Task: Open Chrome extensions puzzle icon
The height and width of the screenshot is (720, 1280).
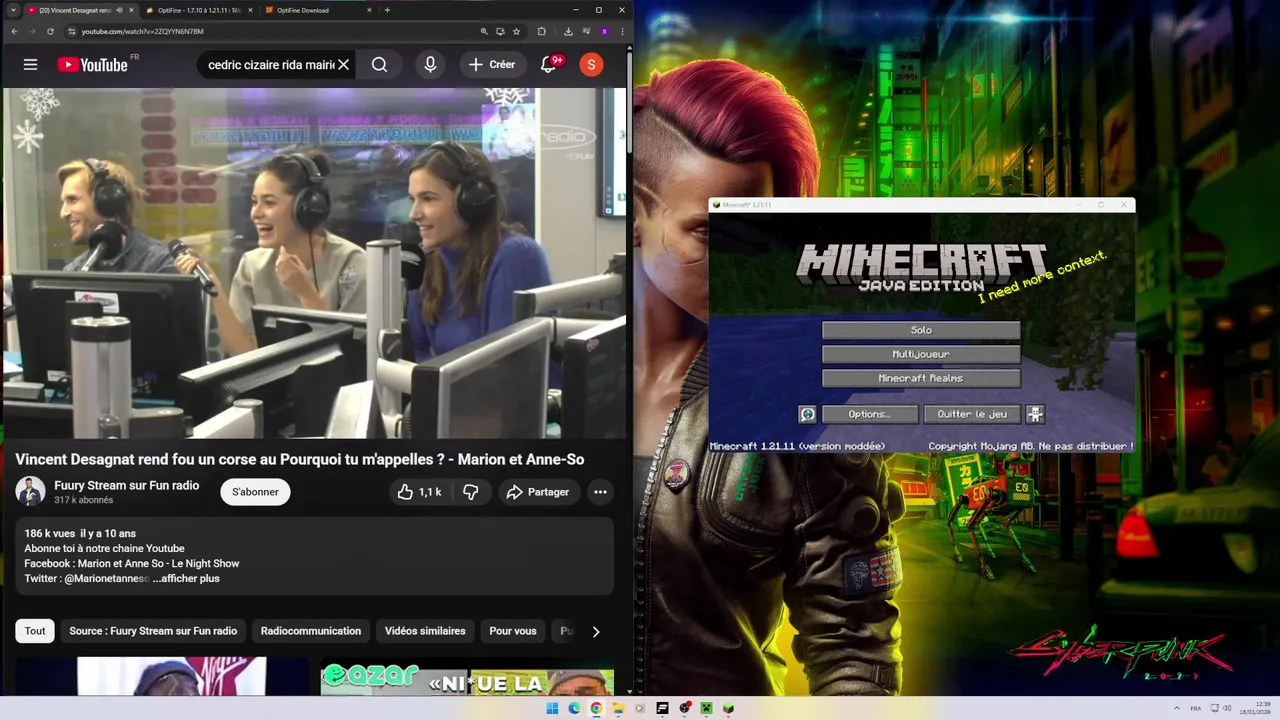Action: click(x=542, y=31)
